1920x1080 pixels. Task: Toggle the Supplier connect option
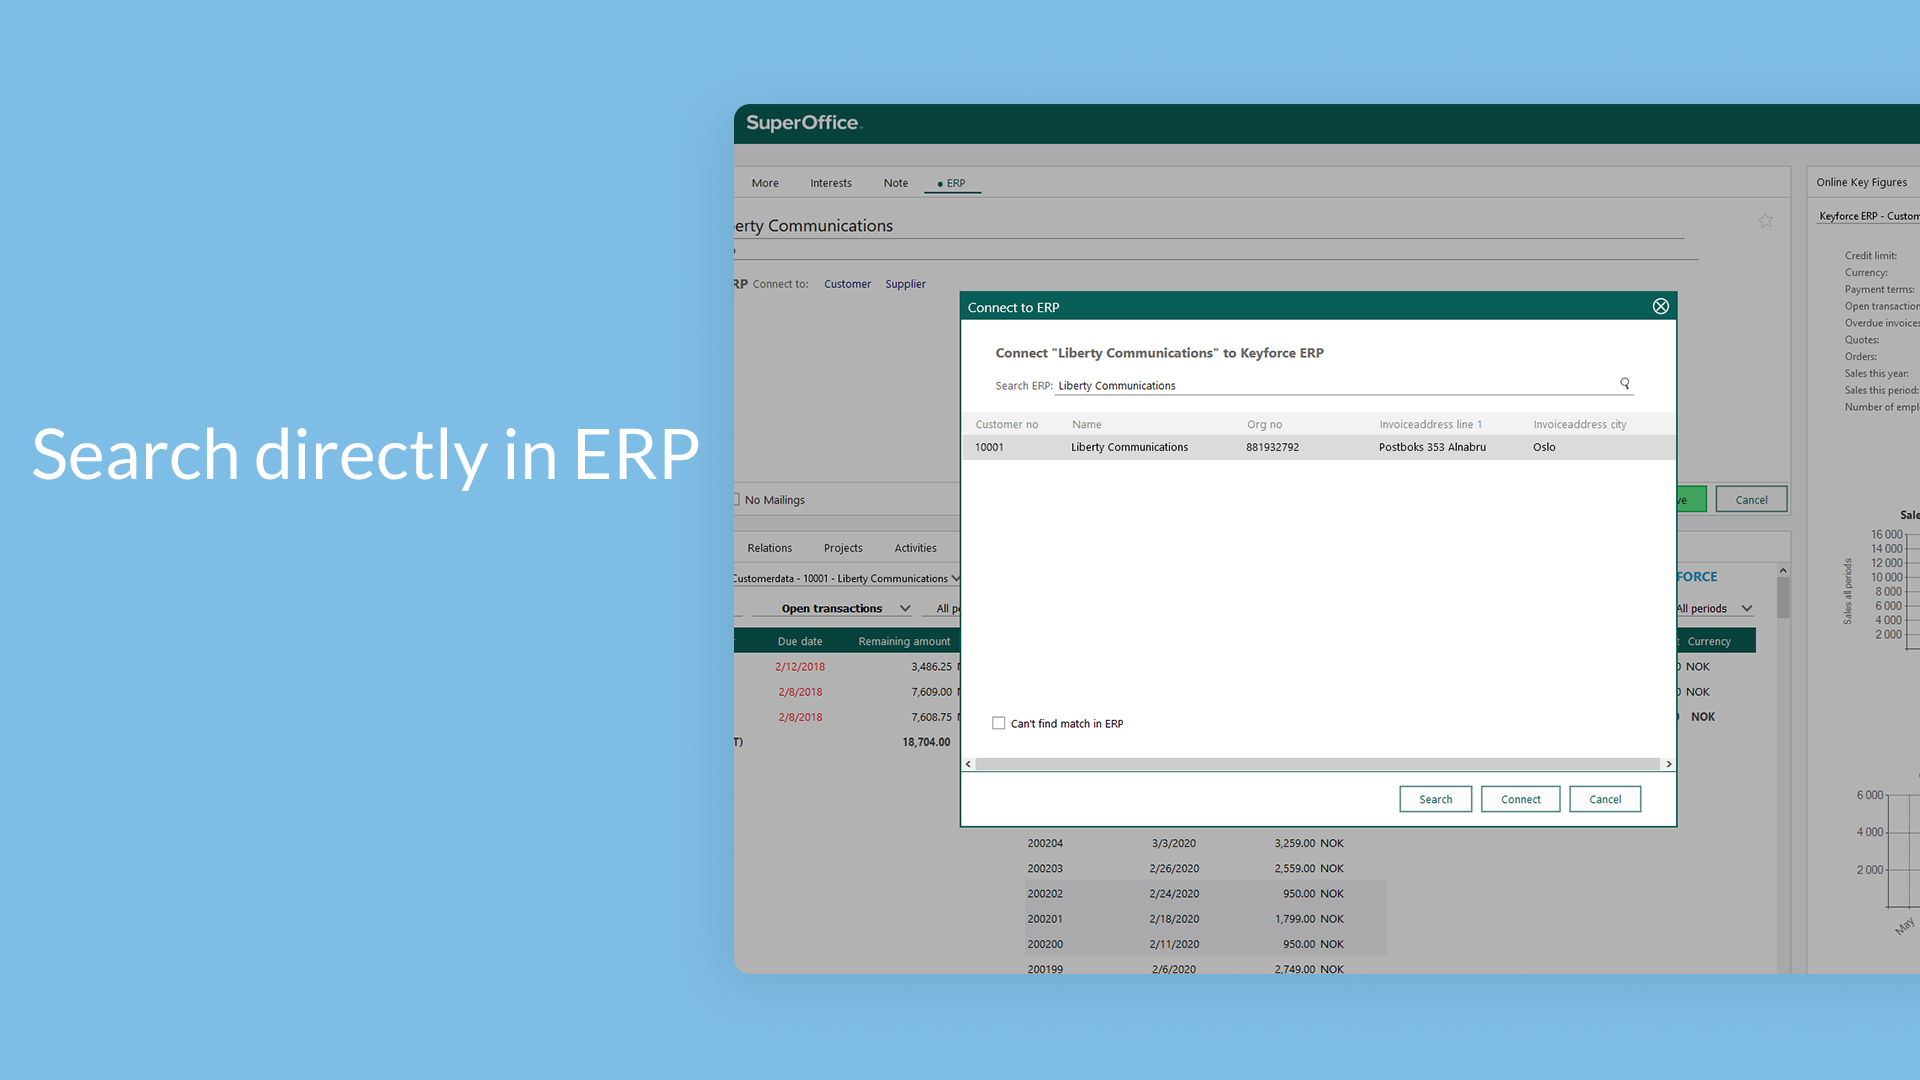(906, 284)
